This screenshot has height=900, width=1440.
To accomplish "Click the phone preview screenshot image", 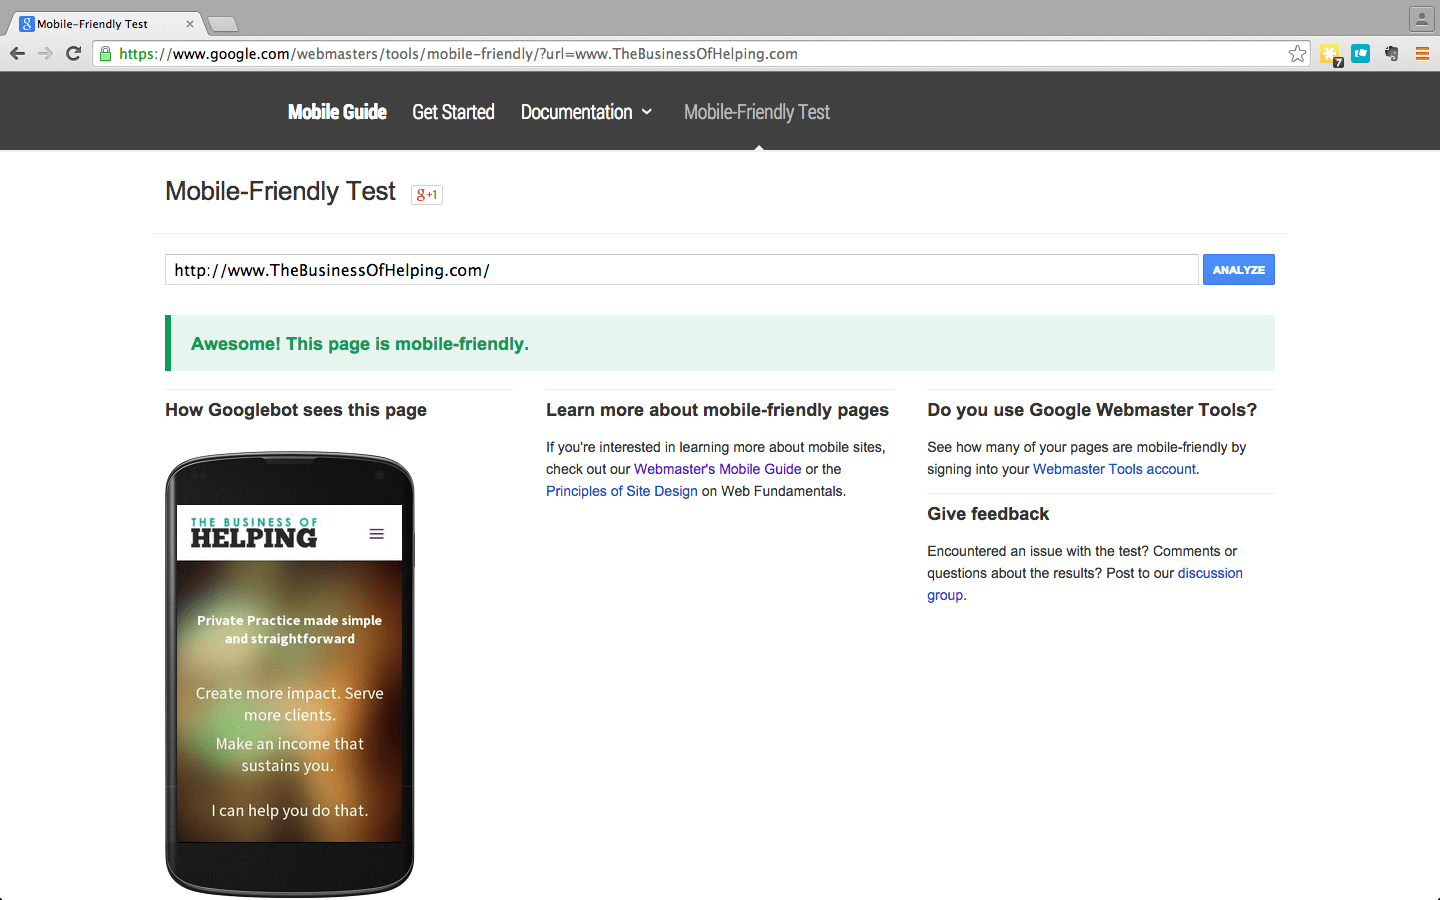I will [290, 673].
